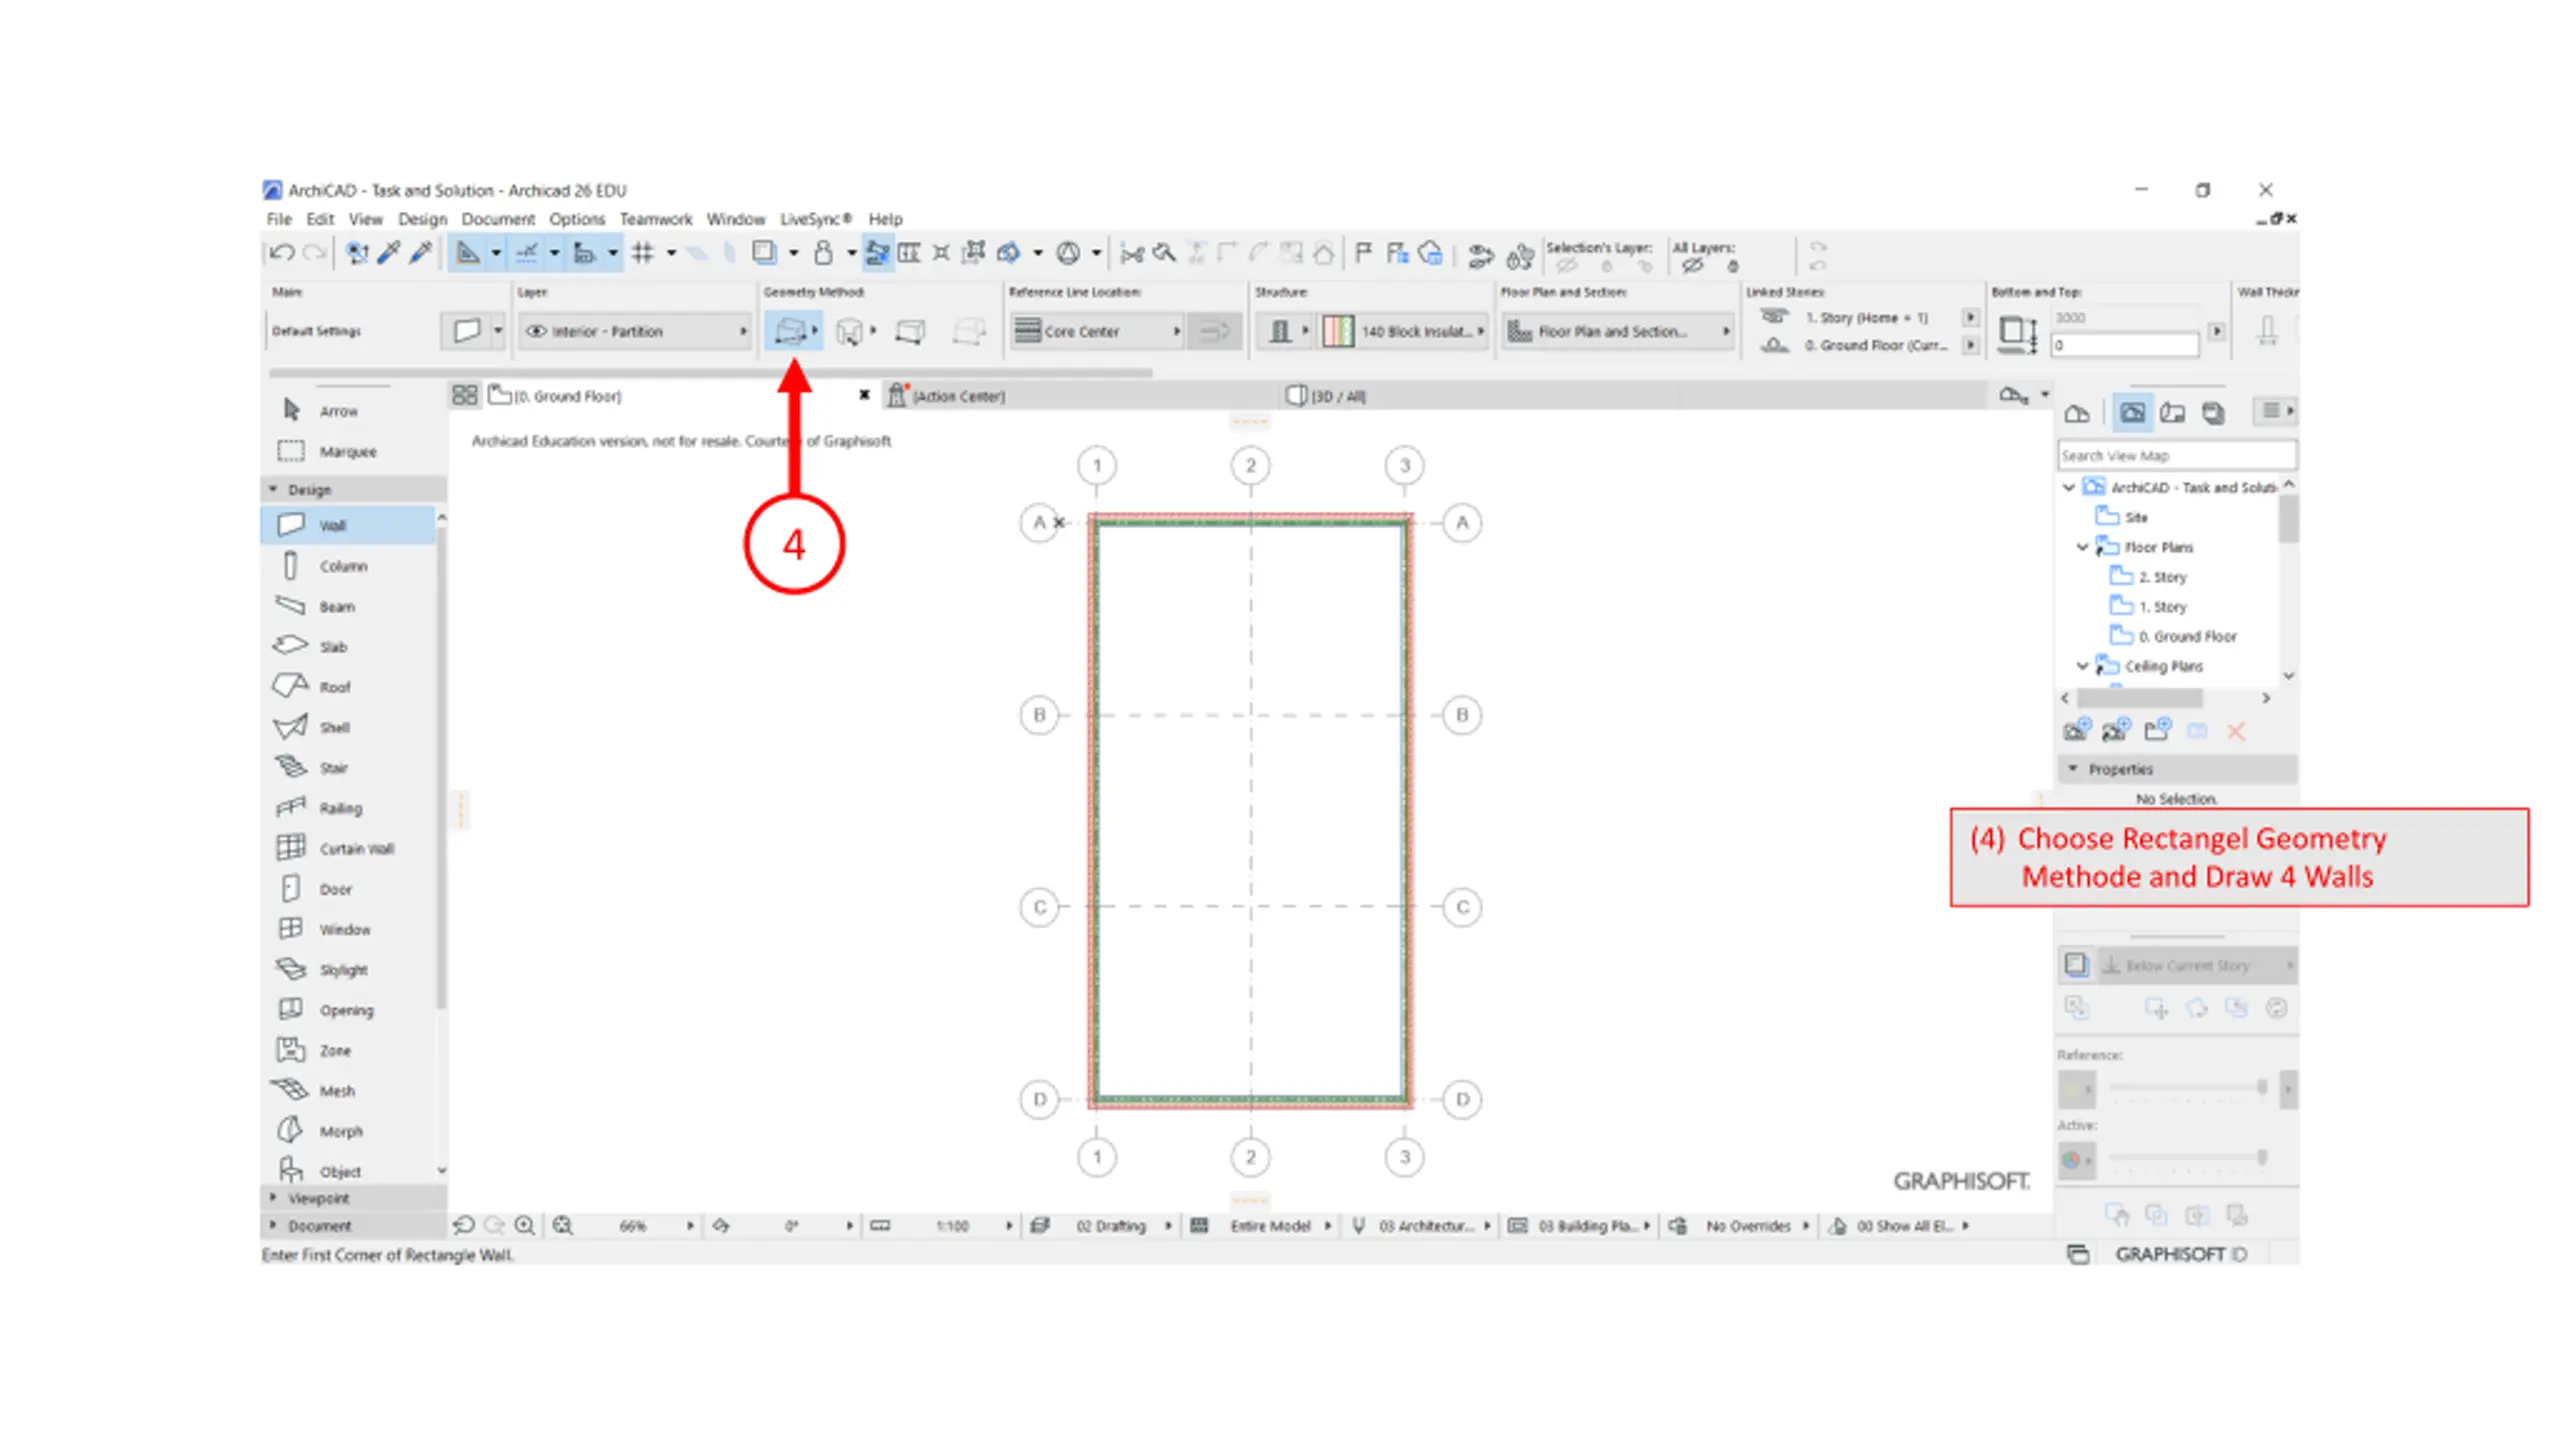Image resolution: width=2560 pixels, height=1440 pixels.
Task: Select the Marquee tool
Action: [x=340, y=451]
